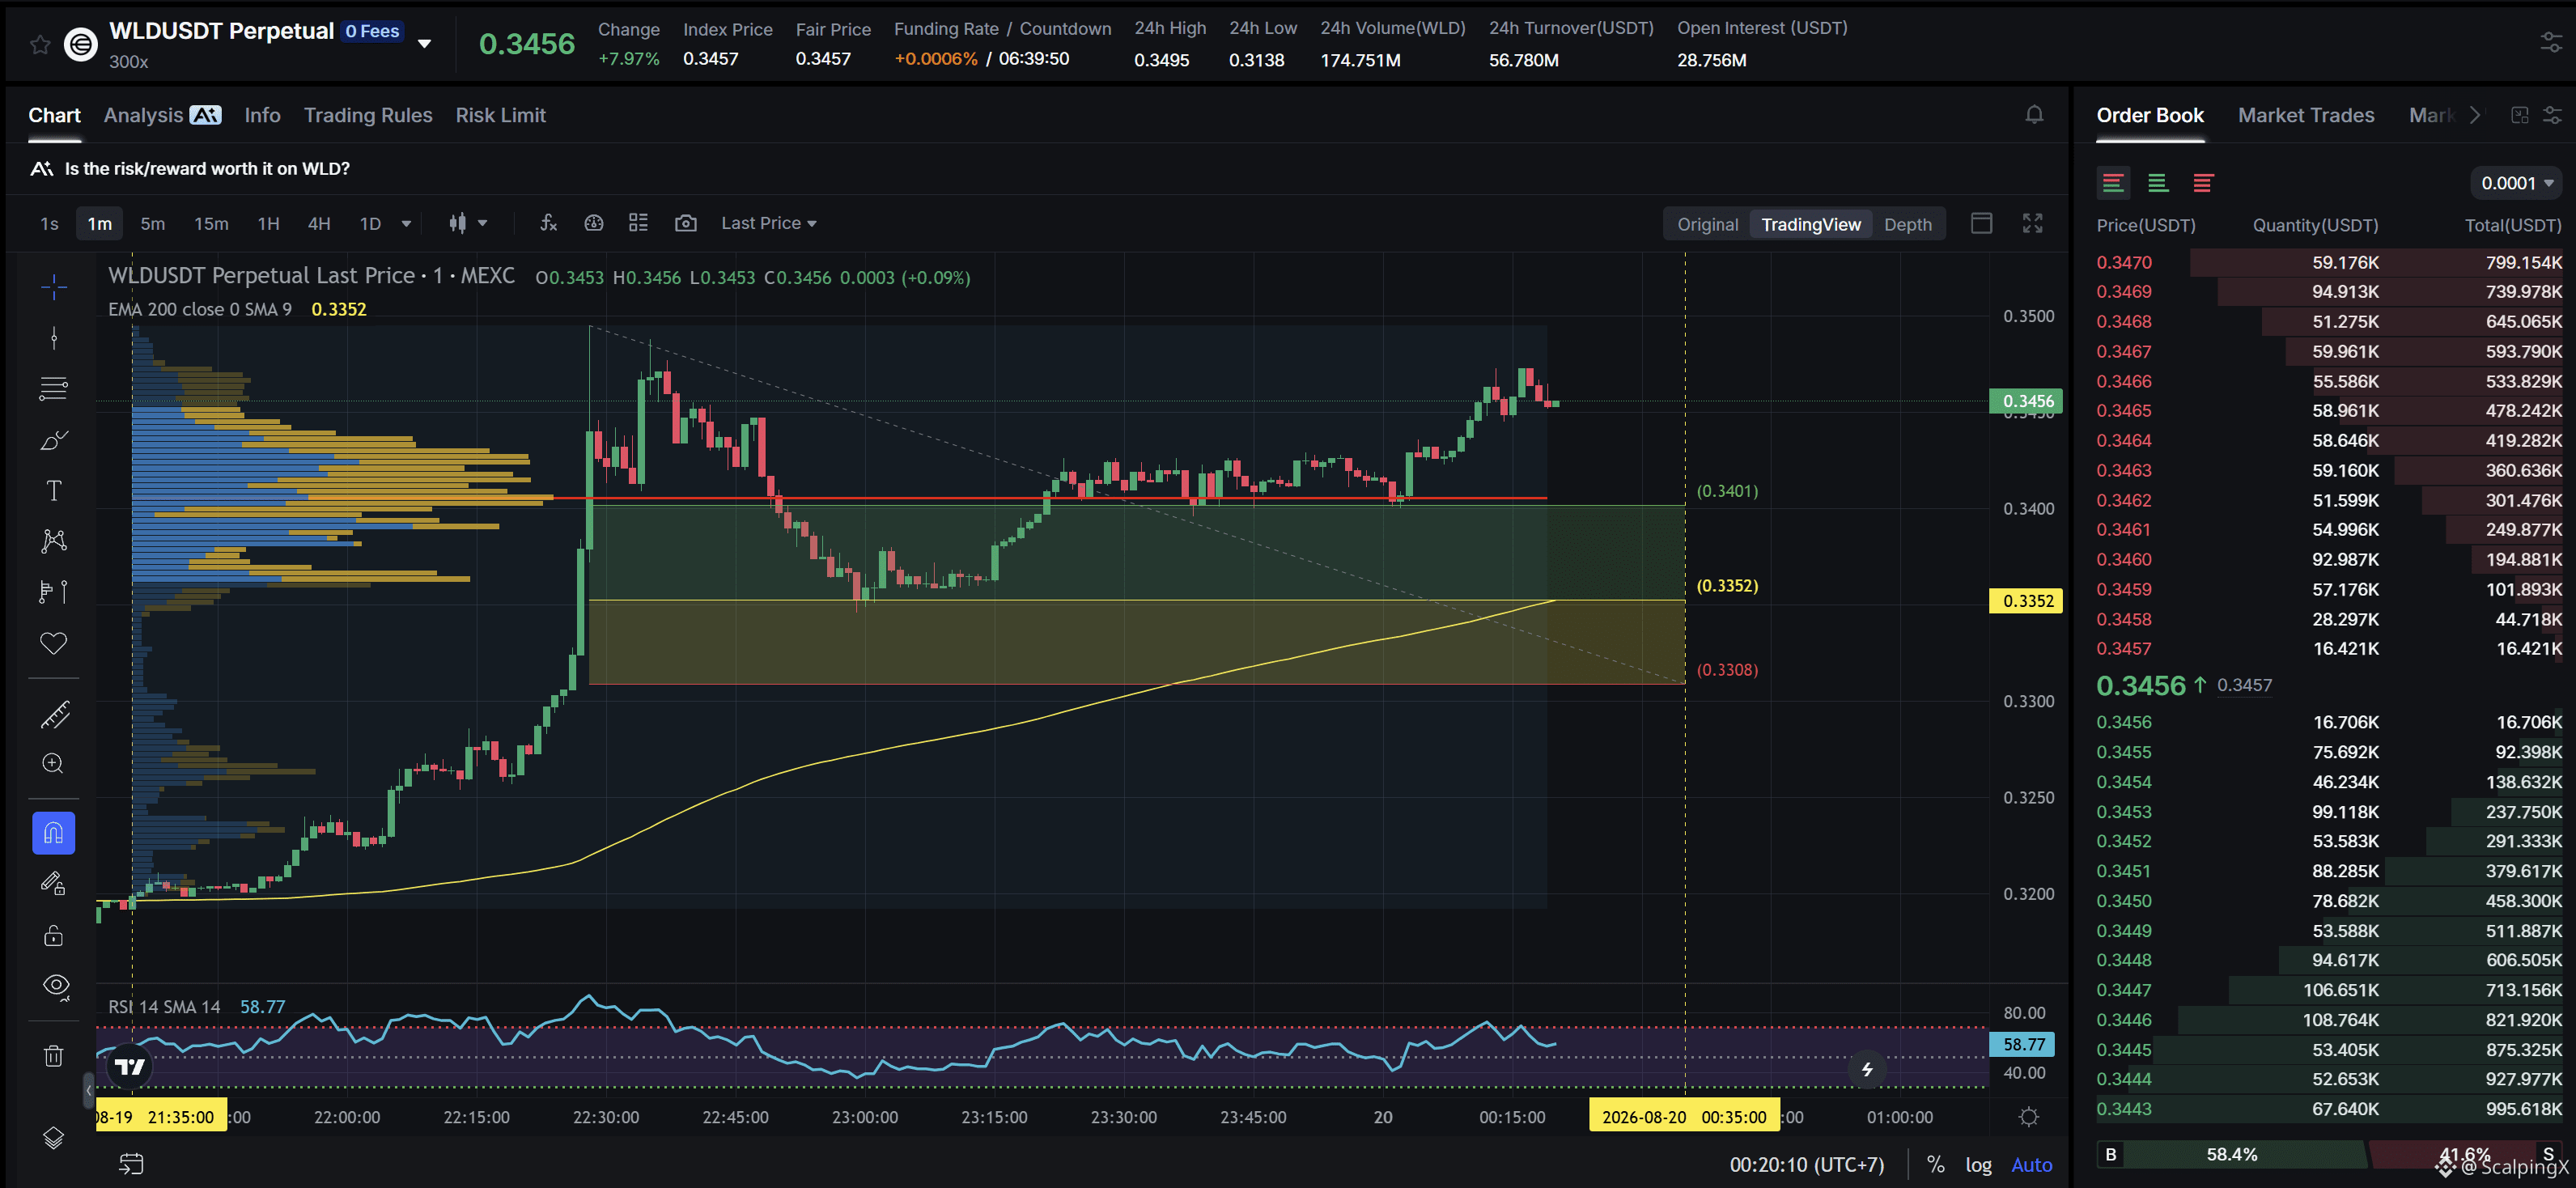Open the chart patterns tool
Image resolution: width=2576 pixels, height=1188 pixels.
(54, 541)
